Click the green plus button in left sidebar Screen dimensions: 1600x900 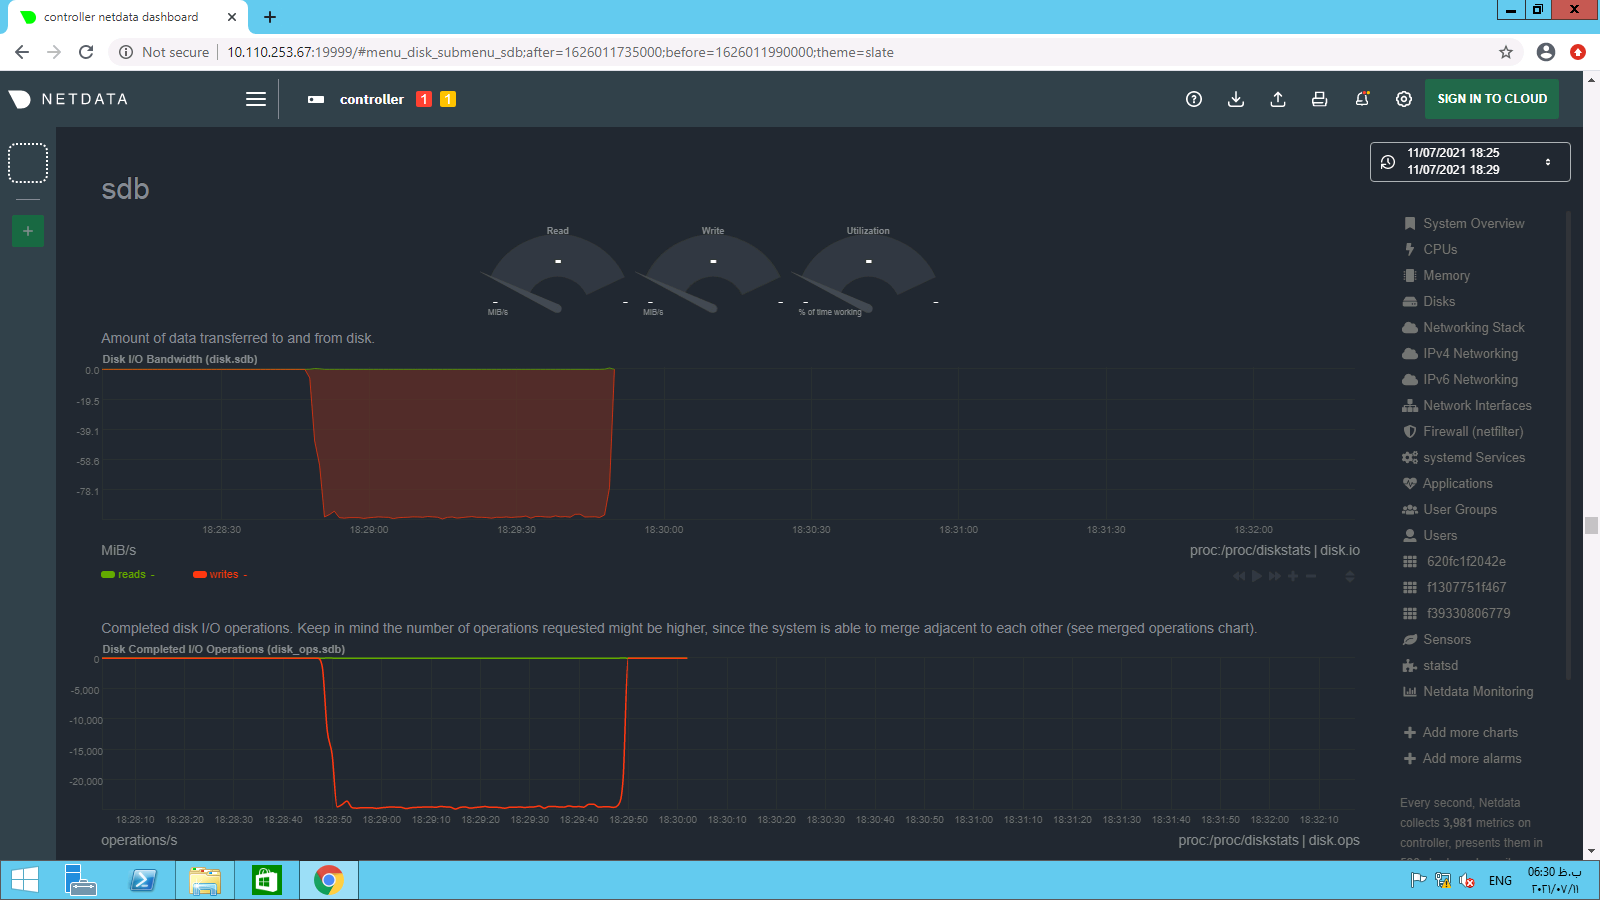[28, 231]
